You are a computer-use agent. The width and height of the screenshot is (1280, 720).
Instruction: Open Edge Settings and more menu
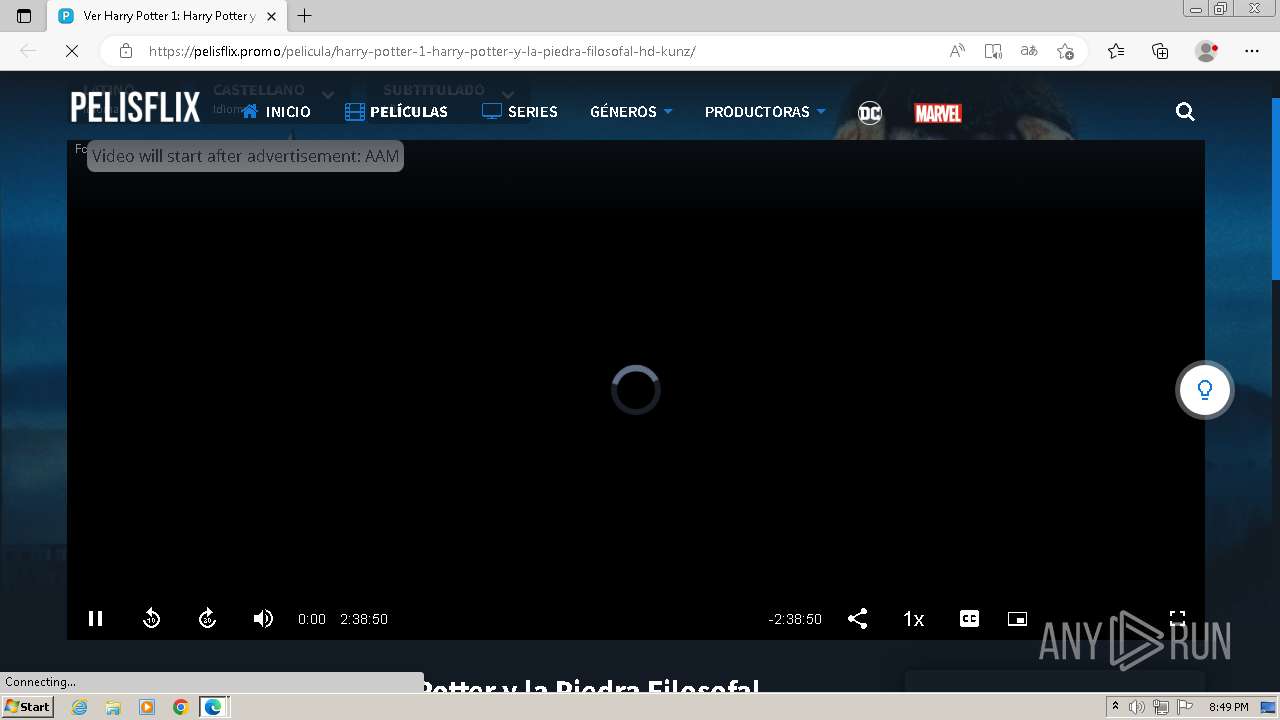coord(1252,51)
